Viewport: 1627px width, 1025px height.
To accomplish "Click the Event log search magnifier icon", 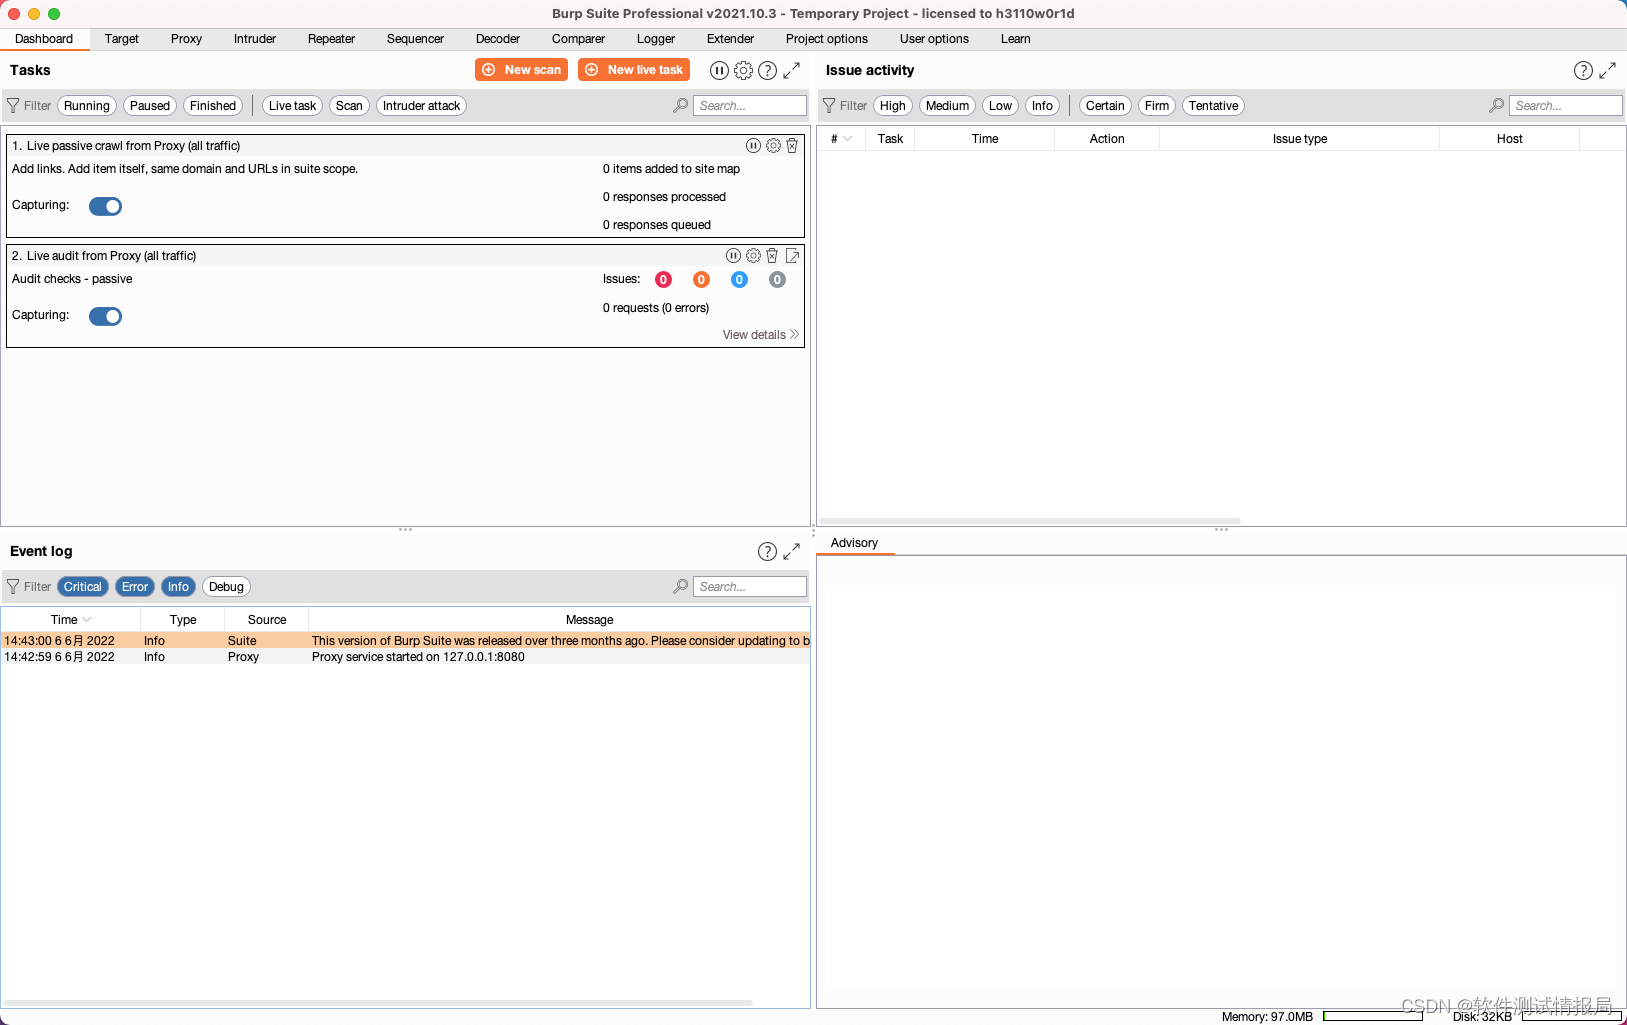I will 681,586.
